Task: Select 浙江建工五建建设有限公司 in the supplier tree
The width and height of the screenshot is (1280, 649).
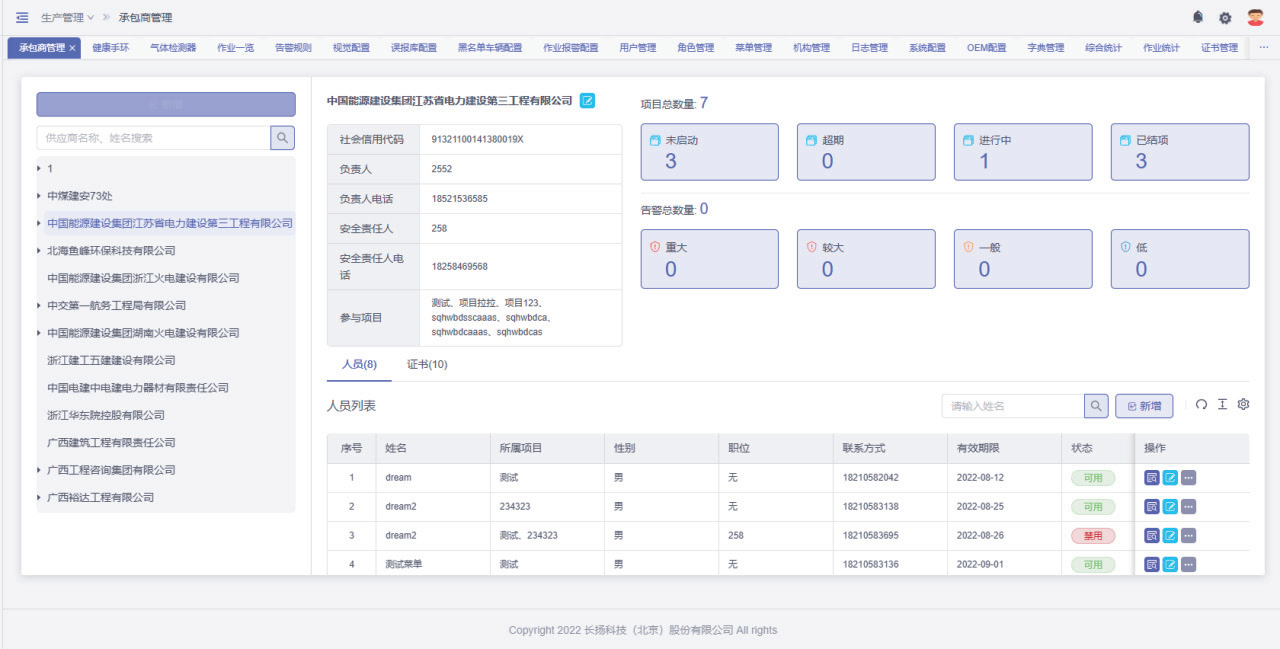Action: pos(111,360)
